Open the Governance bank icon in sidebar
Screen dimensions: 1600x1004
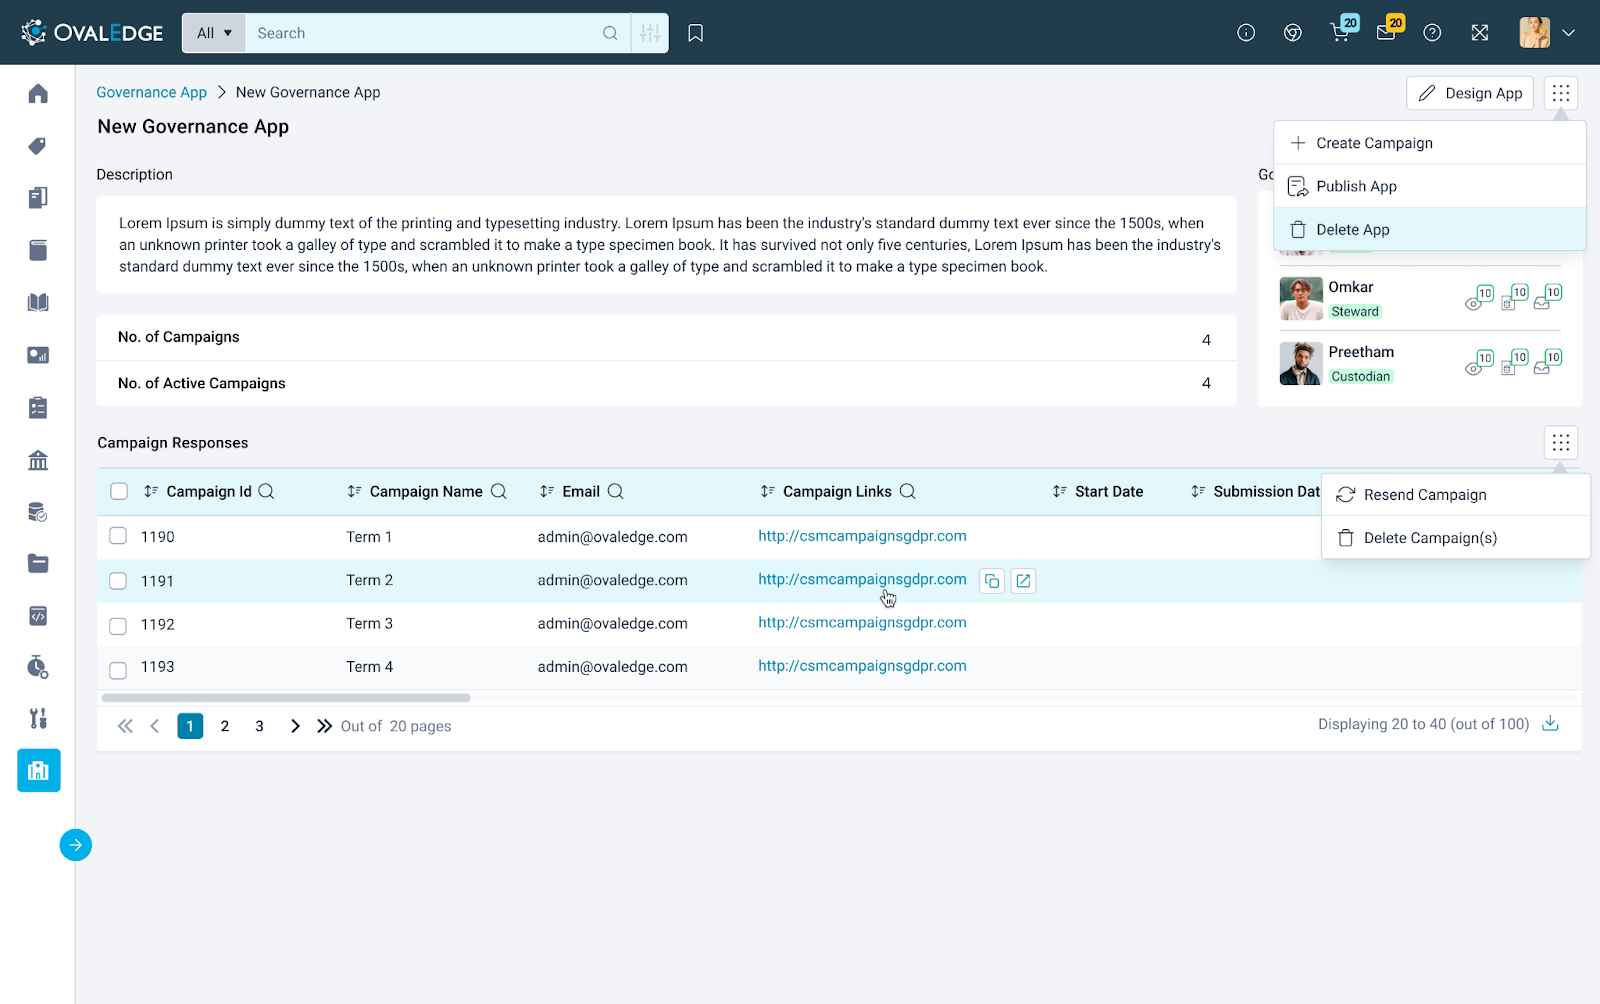[x=38, y=460]
